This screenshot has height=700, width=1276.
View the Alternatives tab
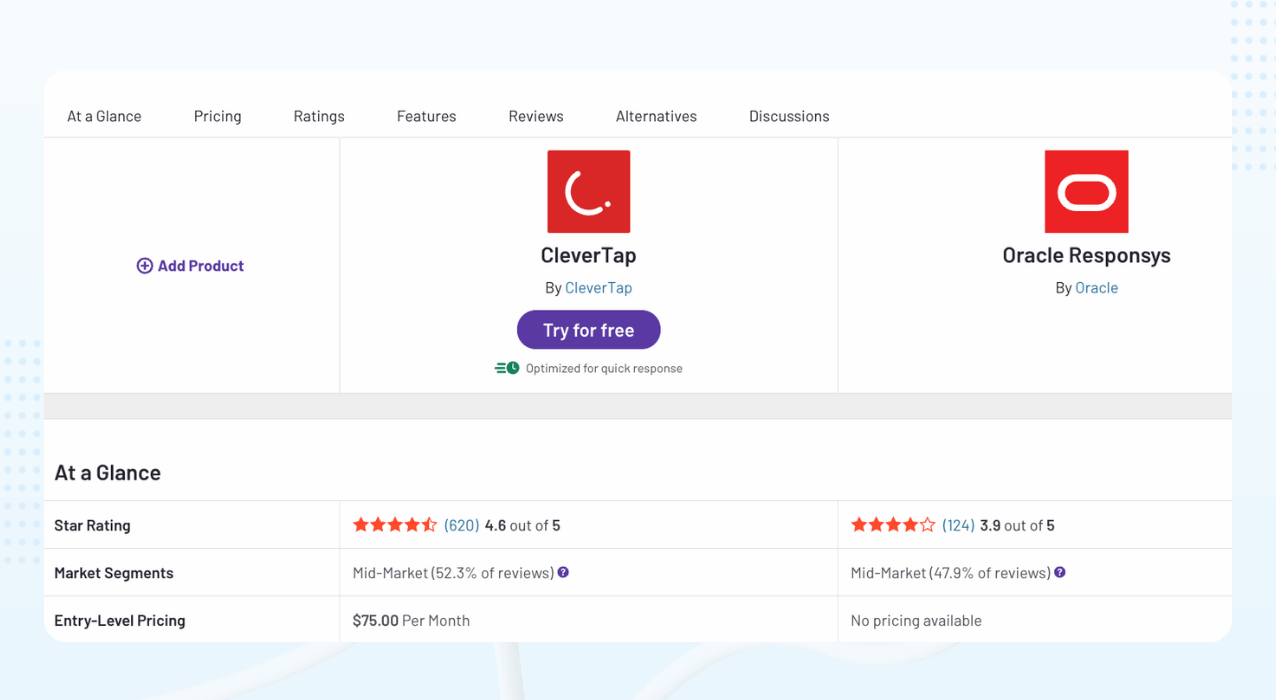click(x=656, y=116)
